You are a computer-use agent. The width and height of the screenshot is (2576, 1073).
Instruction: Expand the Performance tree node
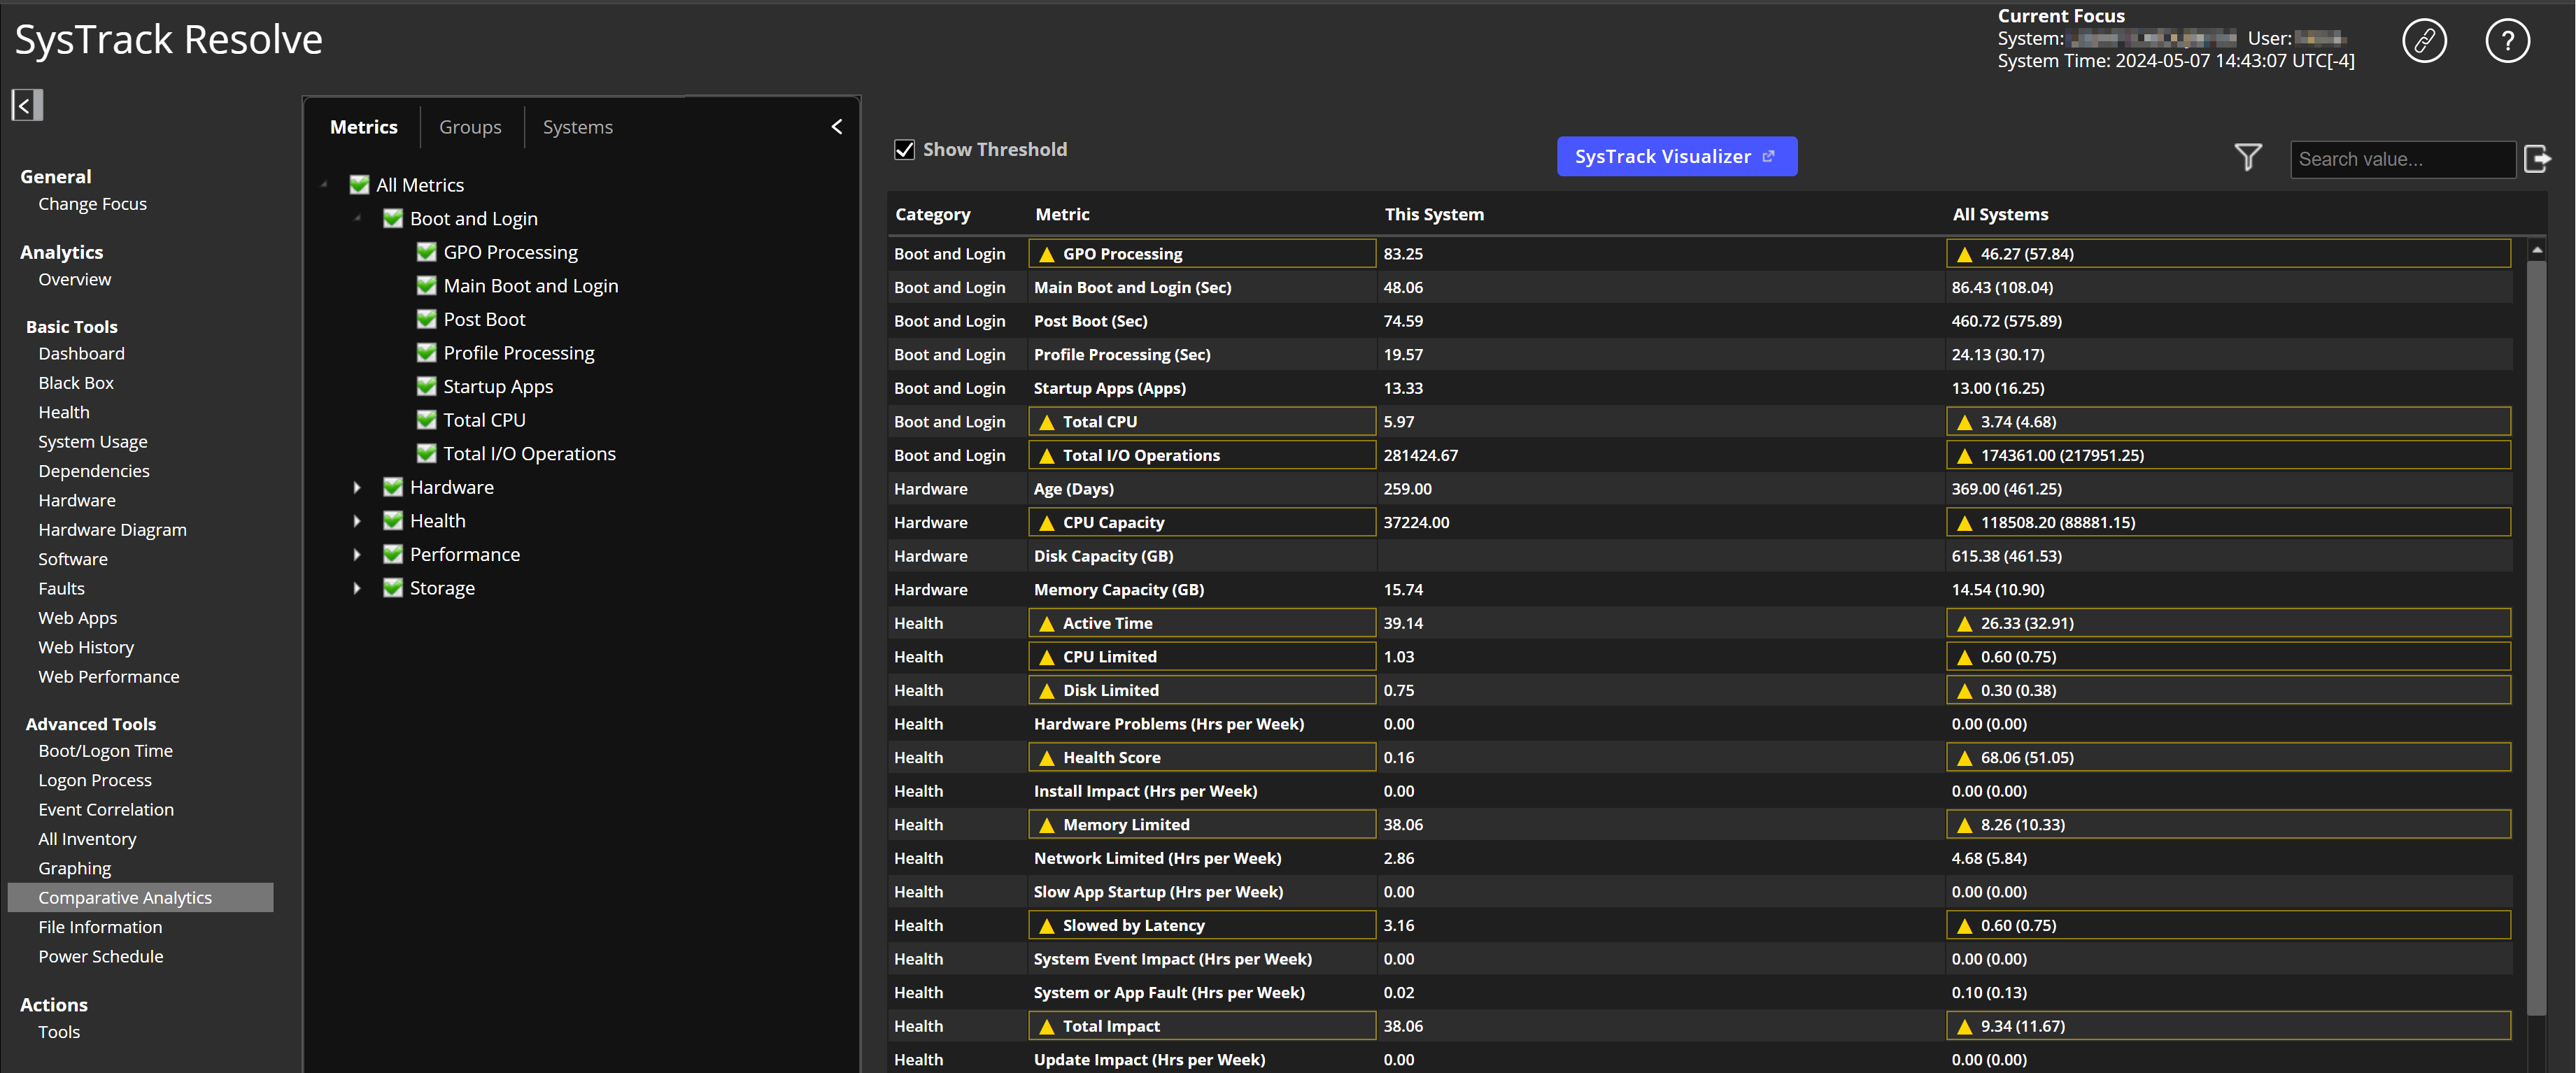coord(357,554)
